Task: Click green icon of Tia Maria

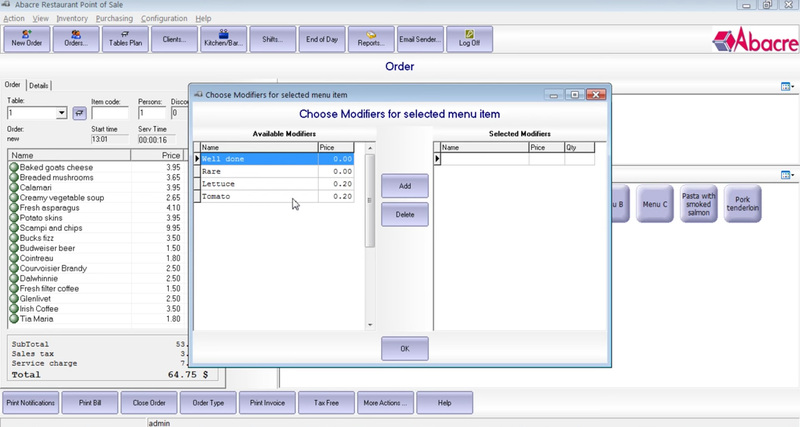Action: [14, 319]
